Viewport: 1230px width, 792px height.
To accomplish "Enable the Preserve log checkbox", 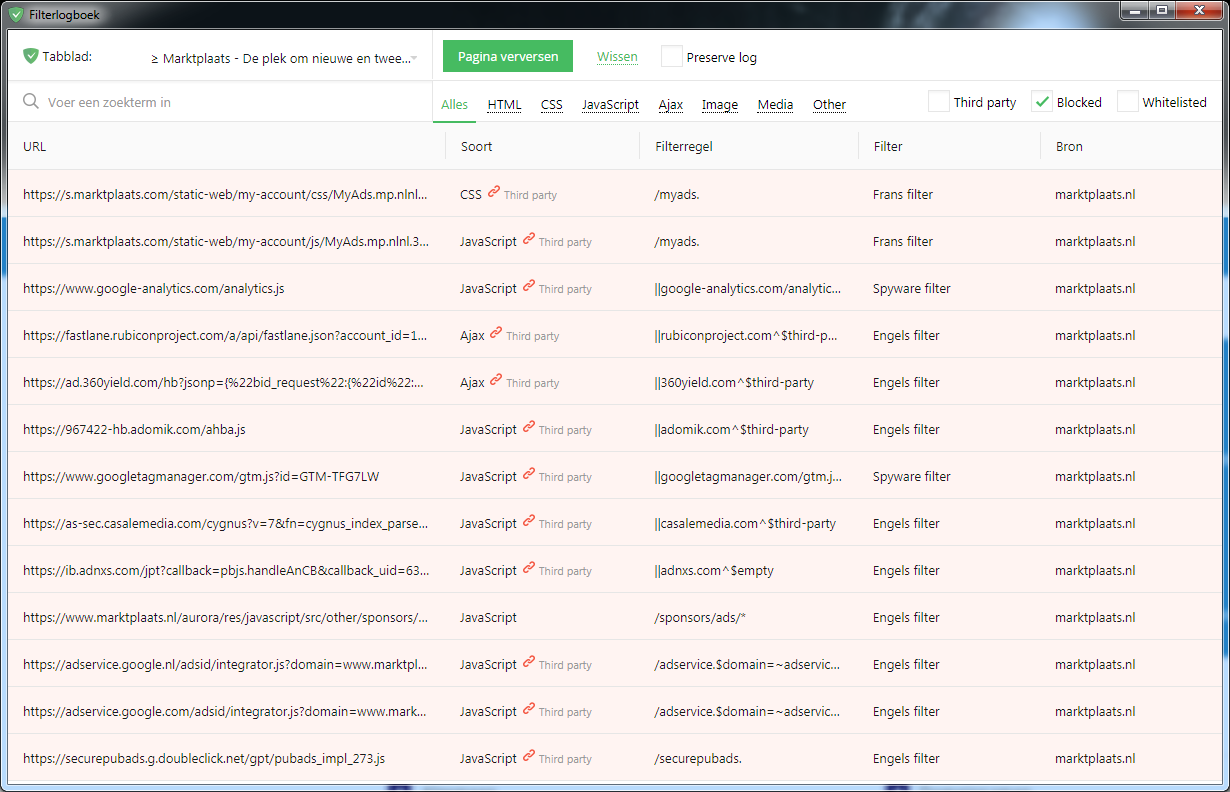I will [x=672, y=57].
